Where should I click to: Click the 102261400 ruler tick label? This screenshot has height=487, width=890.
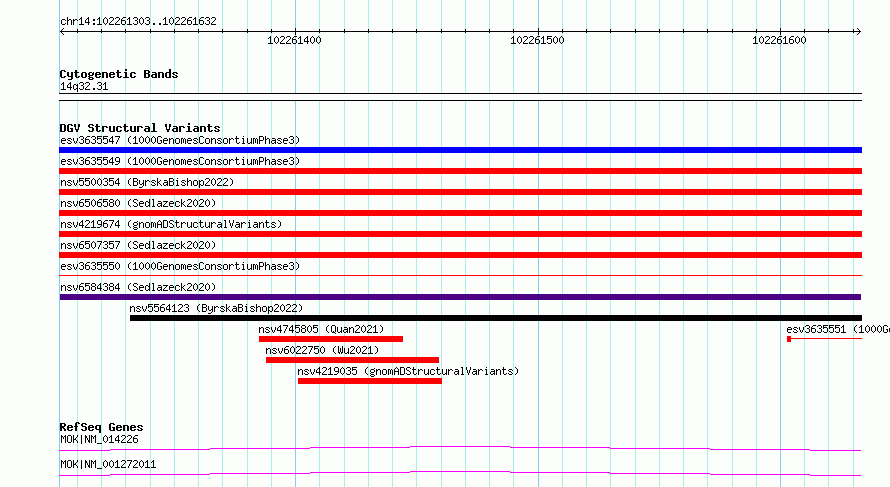click(x=294, y=40)
